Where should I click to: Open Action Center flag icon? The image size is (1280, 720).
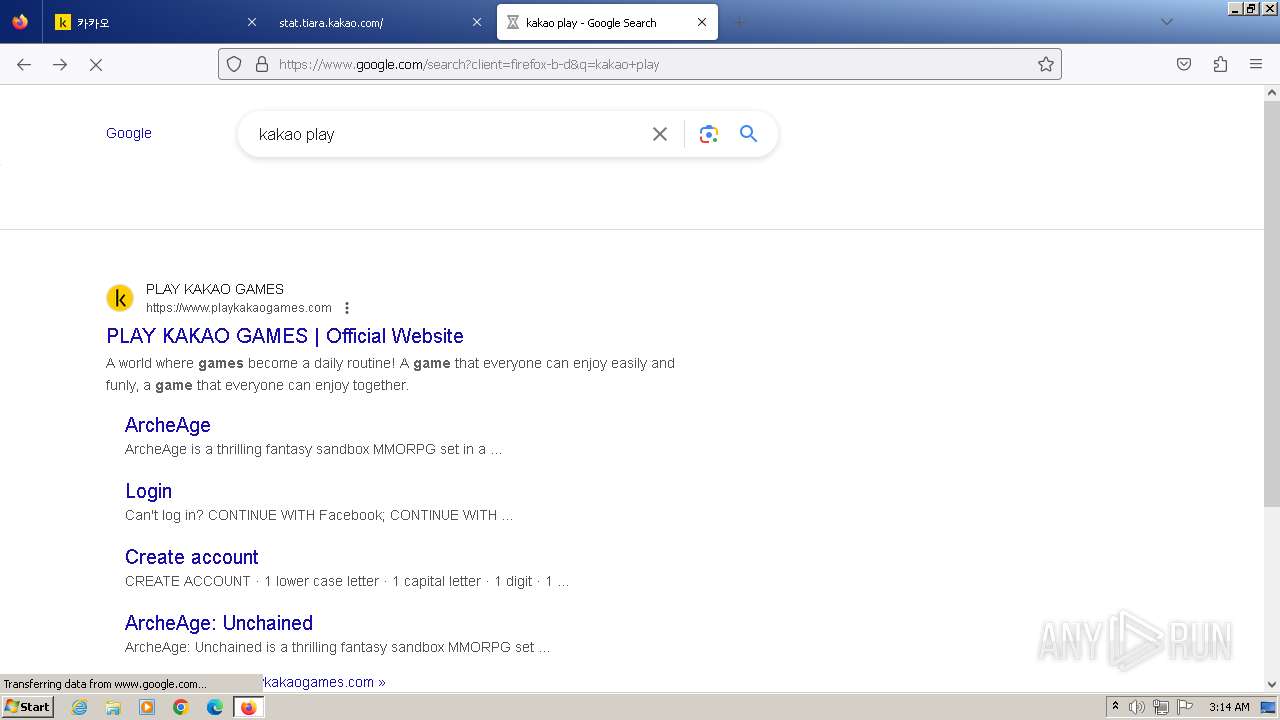point(1185,707)
